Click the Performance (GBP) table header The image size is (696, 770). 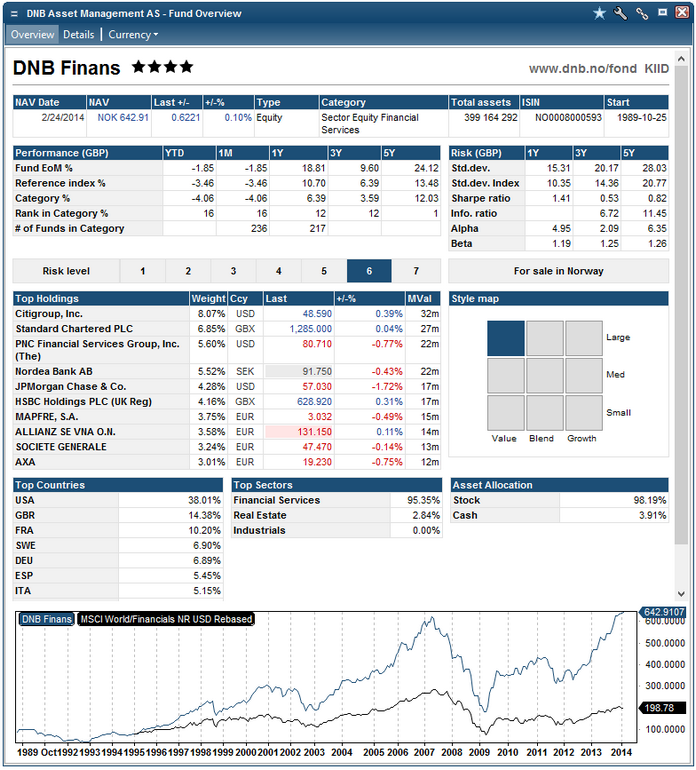pos(87,153)
